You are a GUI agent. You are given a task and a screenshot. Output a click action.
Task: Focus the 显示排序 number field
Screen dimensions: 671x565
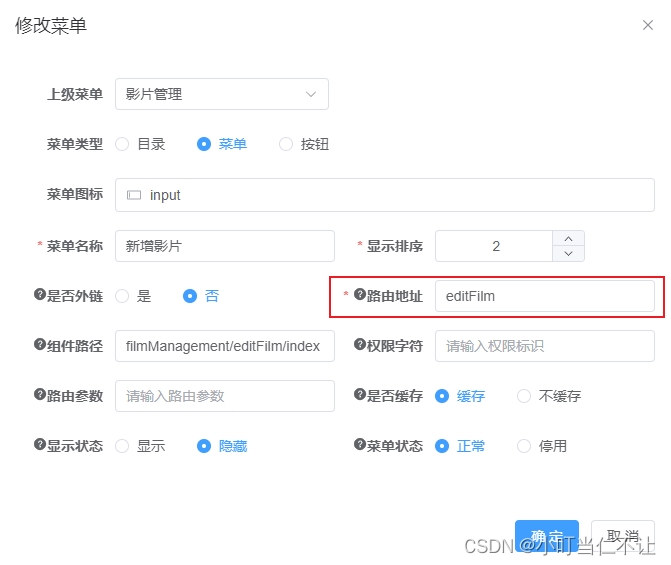[494, 246]
